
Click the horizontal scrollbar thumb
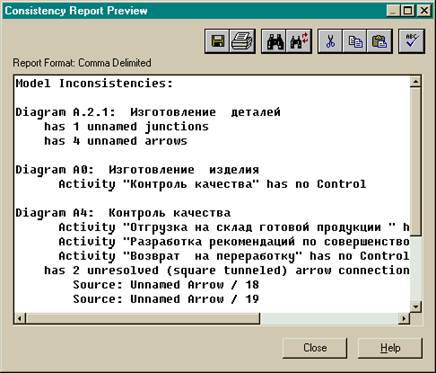142,318
